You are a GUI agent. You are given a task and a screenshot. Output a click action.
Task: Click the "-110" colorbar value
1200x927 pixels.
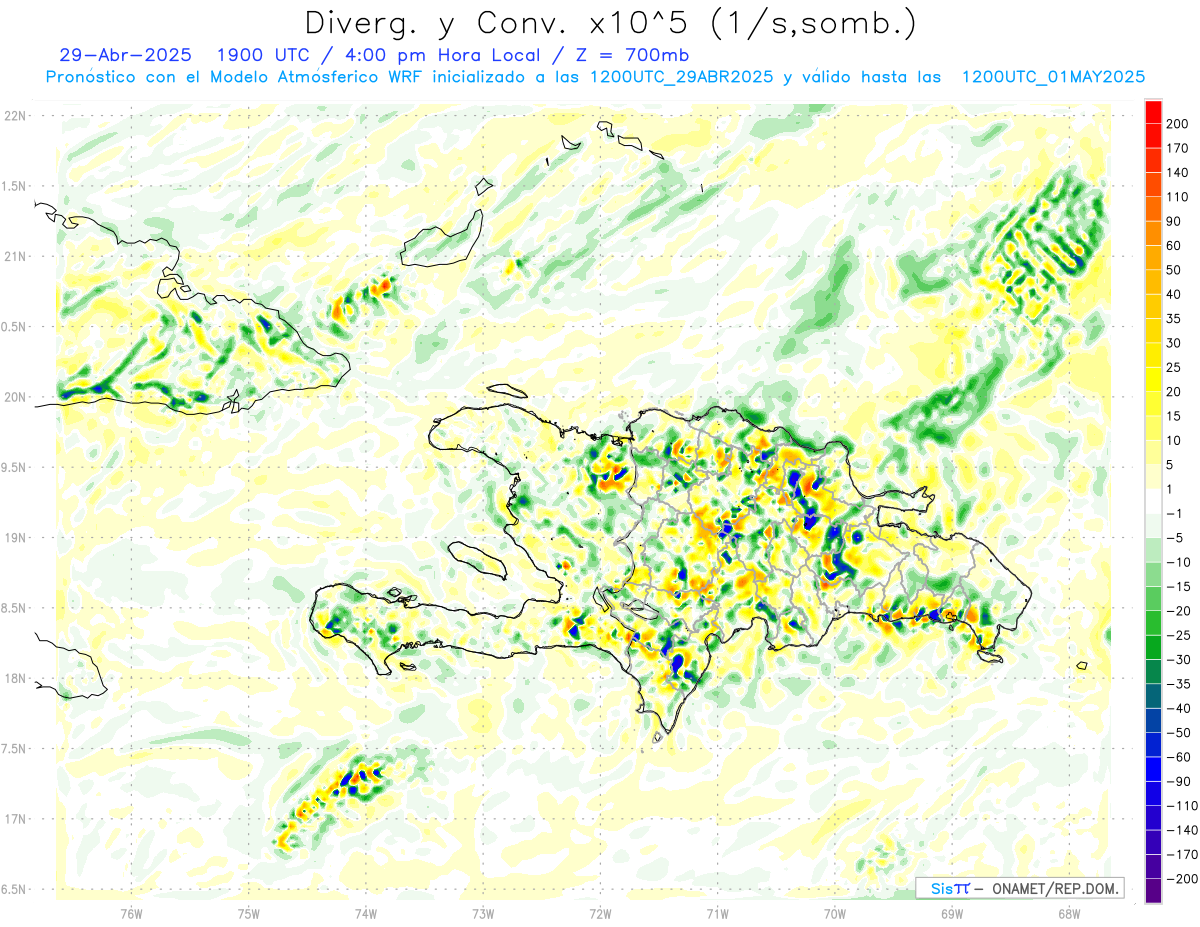tap(1181, 806)
